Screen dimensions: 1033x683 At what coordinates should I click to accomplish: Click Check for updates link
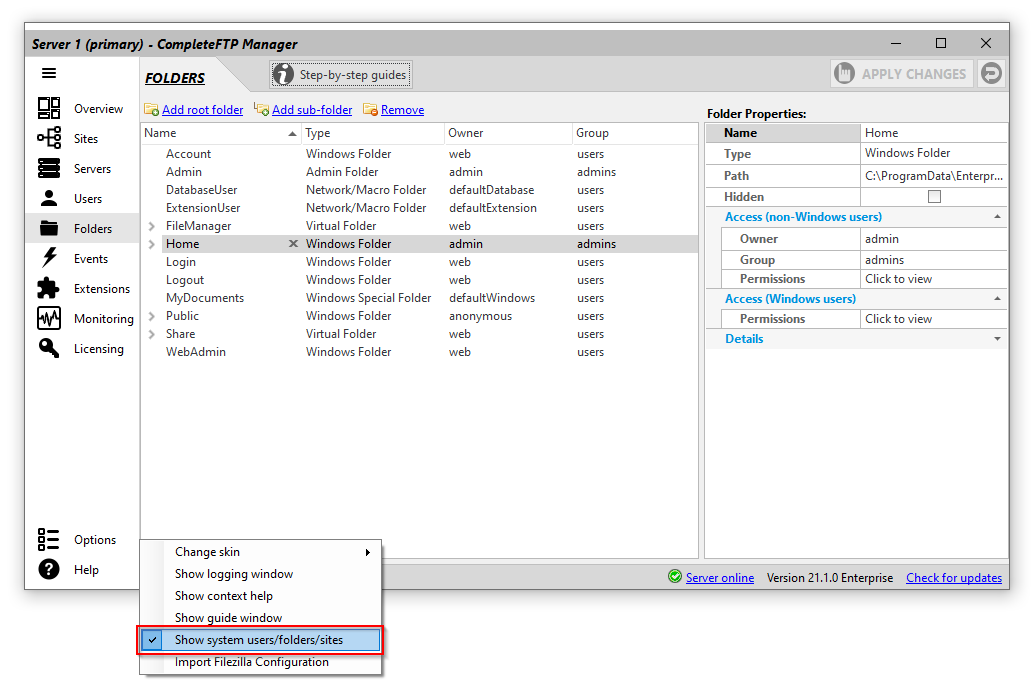point(953,578)
